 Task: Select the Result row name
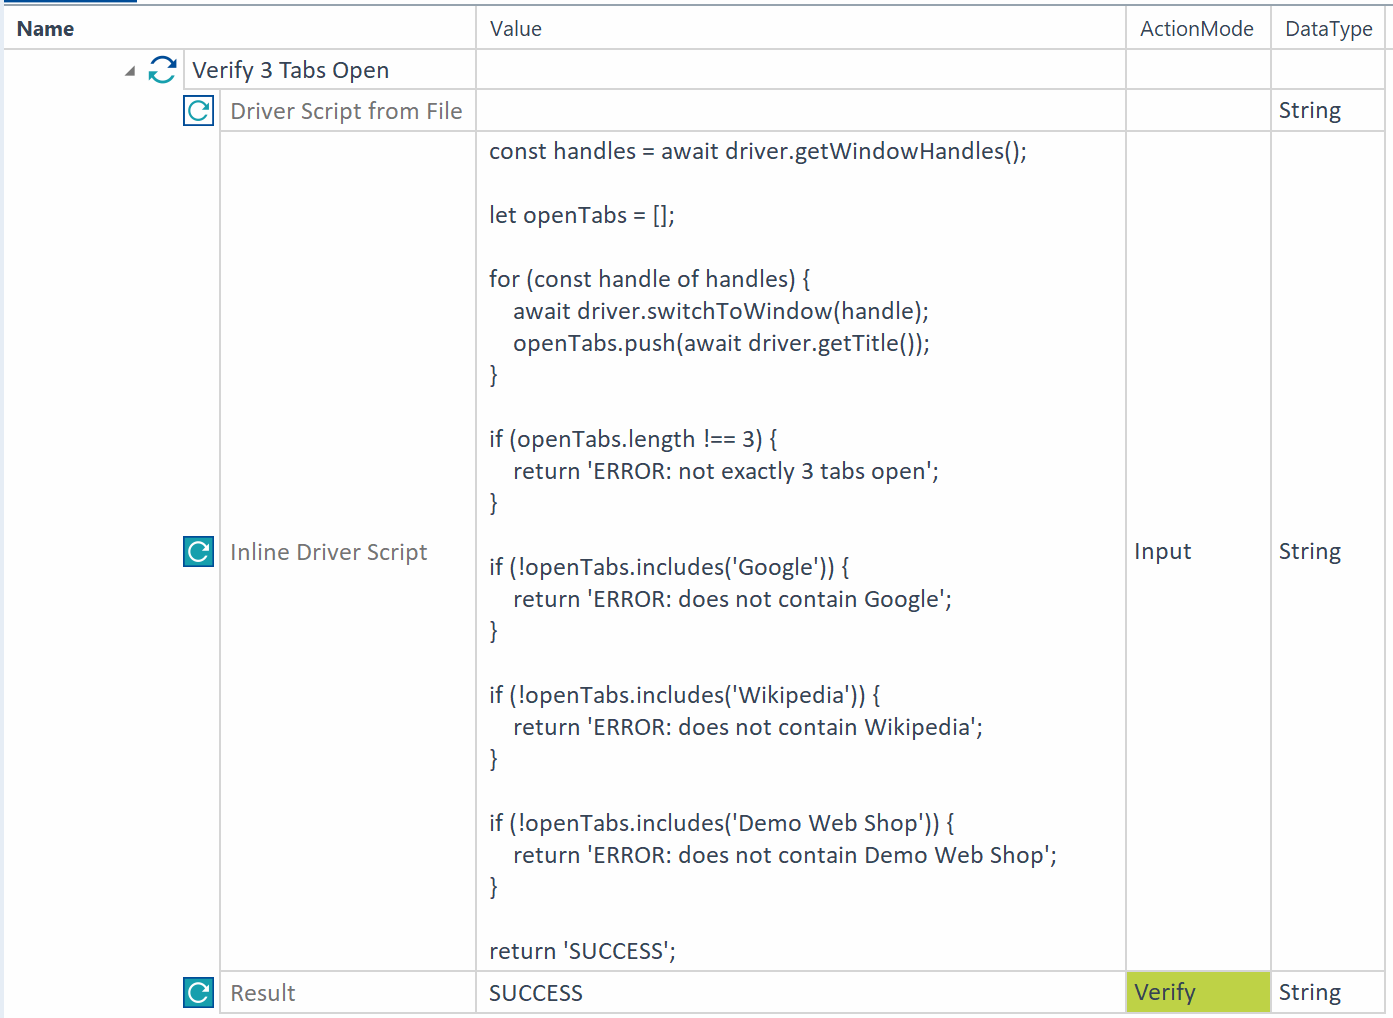(x=263, y=993)
